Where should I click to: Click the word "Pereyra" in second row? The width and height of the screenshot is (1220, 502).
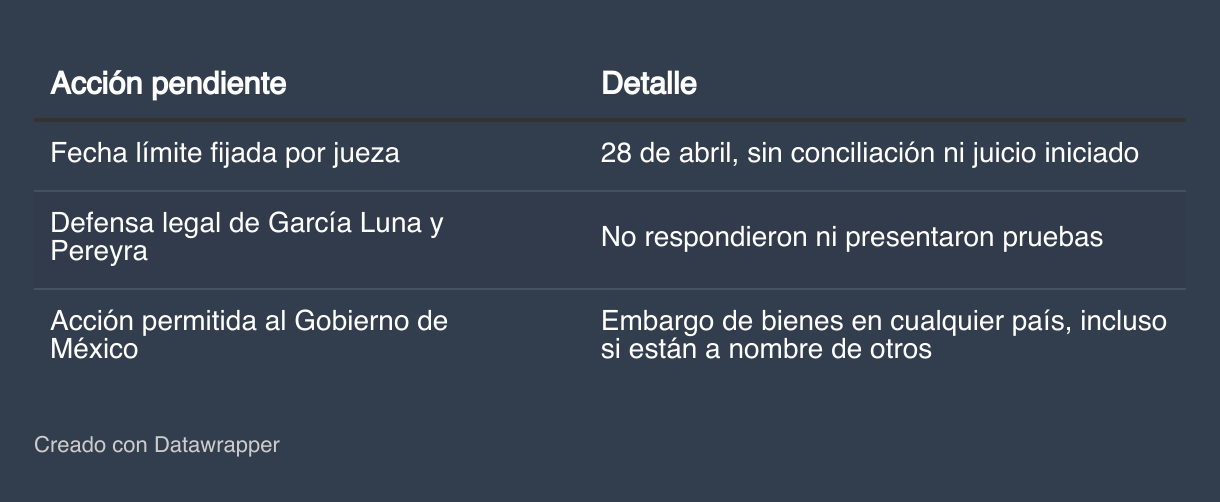tap(99, 251)
